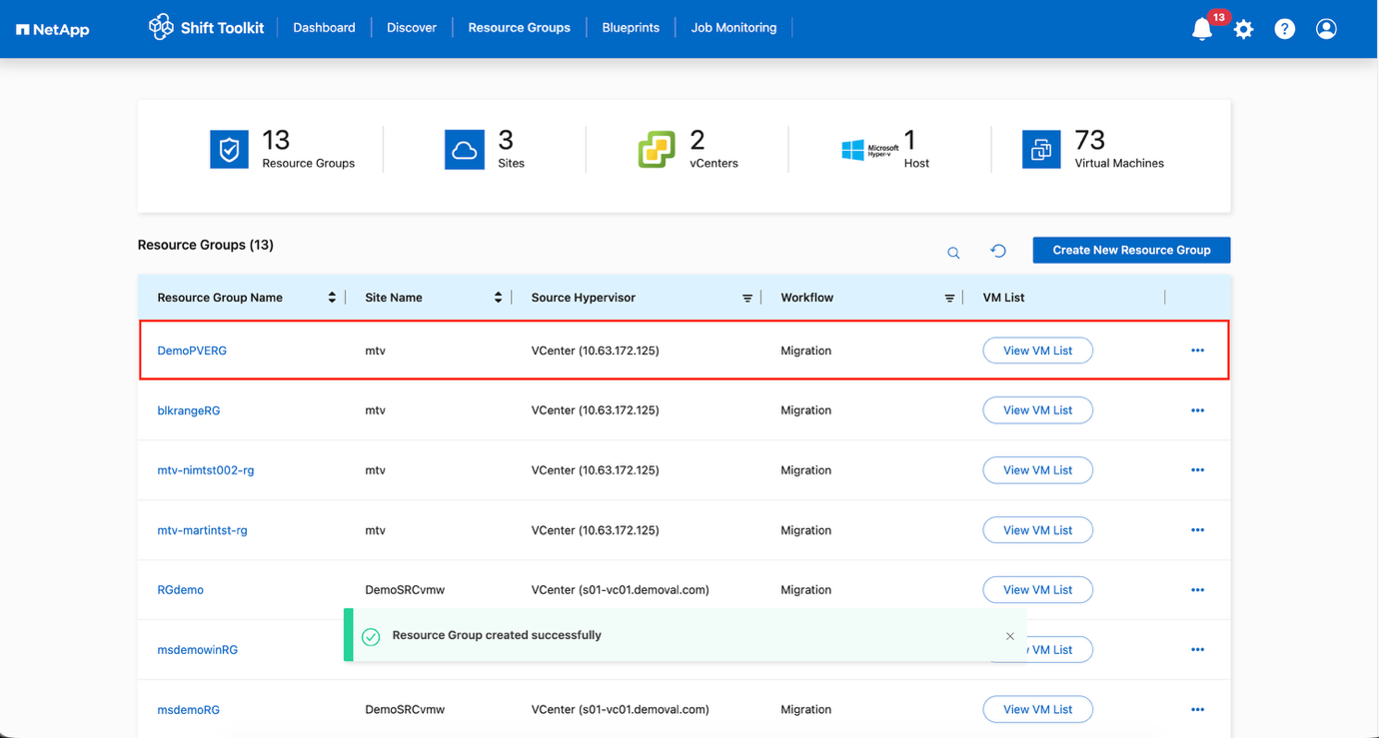Go to the Dashboard tab
This screenshot has height=742, width=1384.
(324, 28)
